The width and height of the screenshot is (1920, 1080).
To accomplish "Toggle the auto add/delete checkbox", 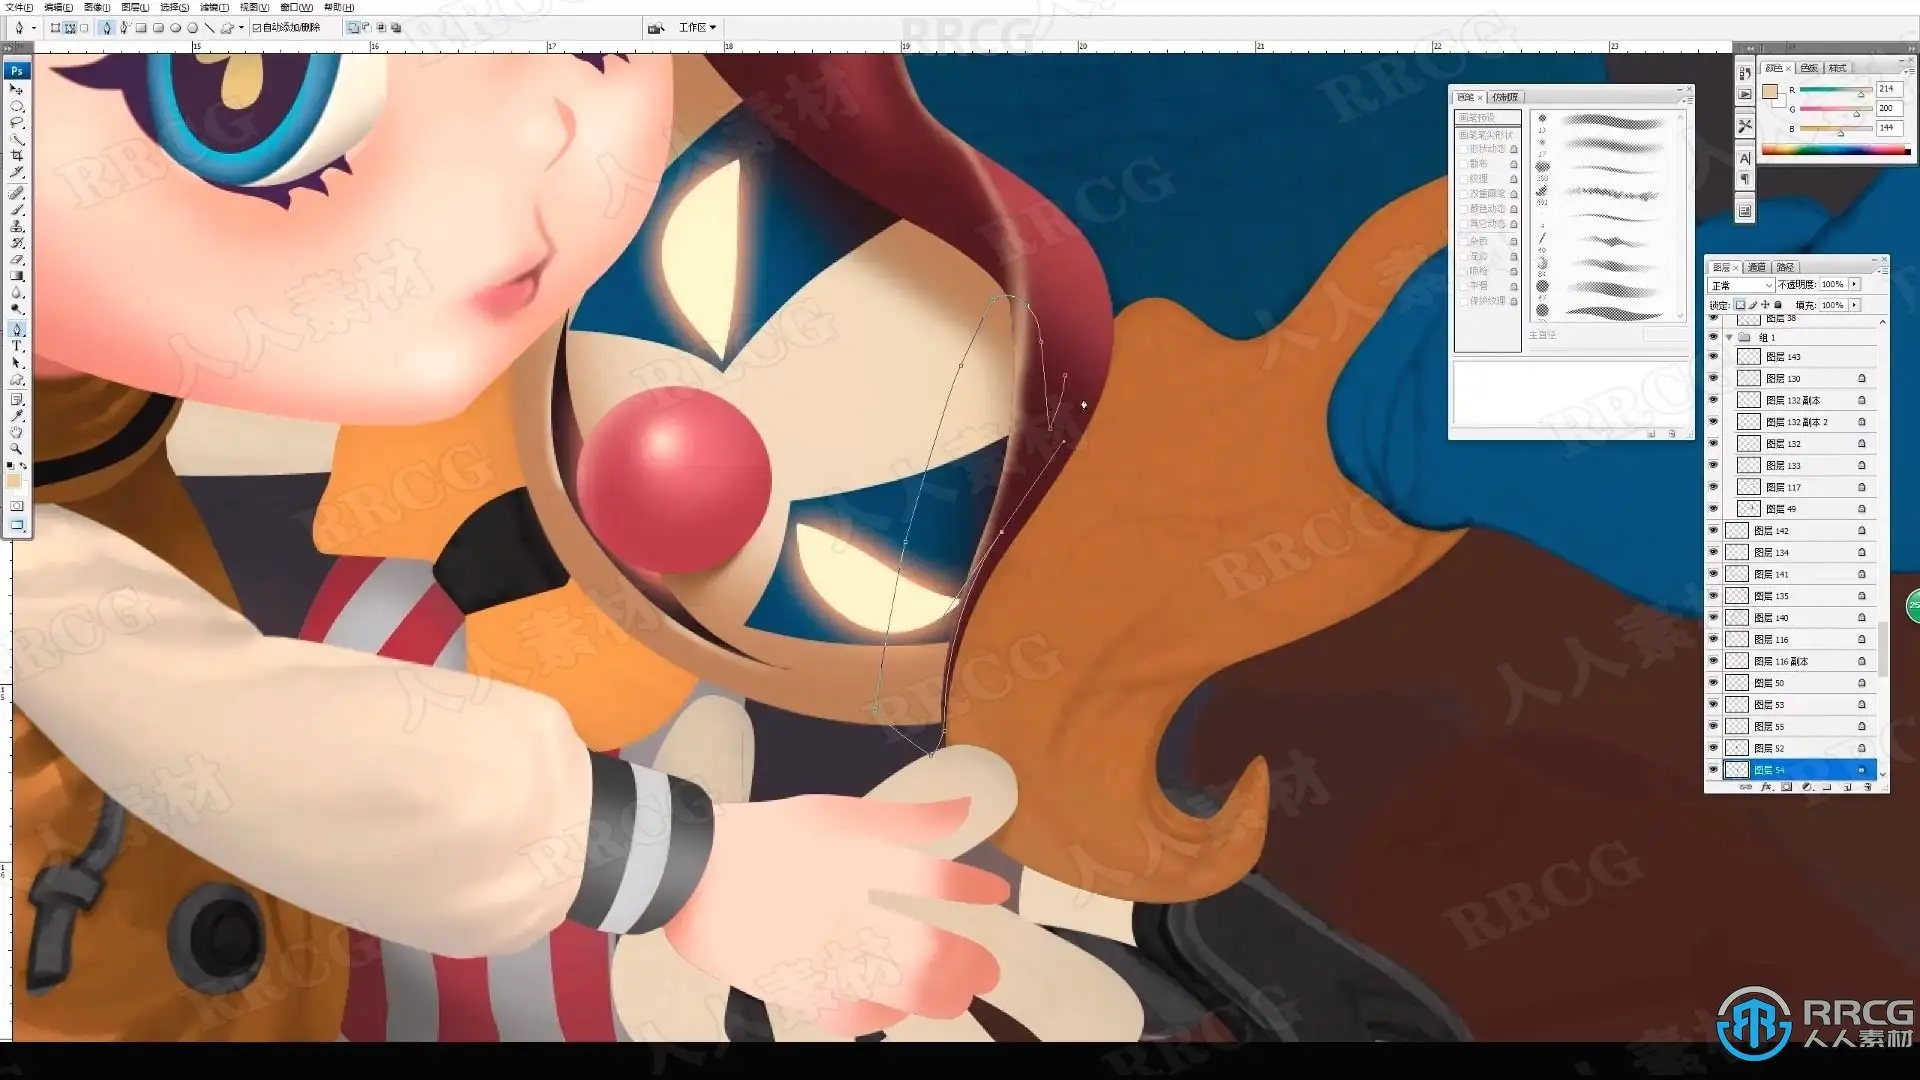I will click(x=257, y=28).
